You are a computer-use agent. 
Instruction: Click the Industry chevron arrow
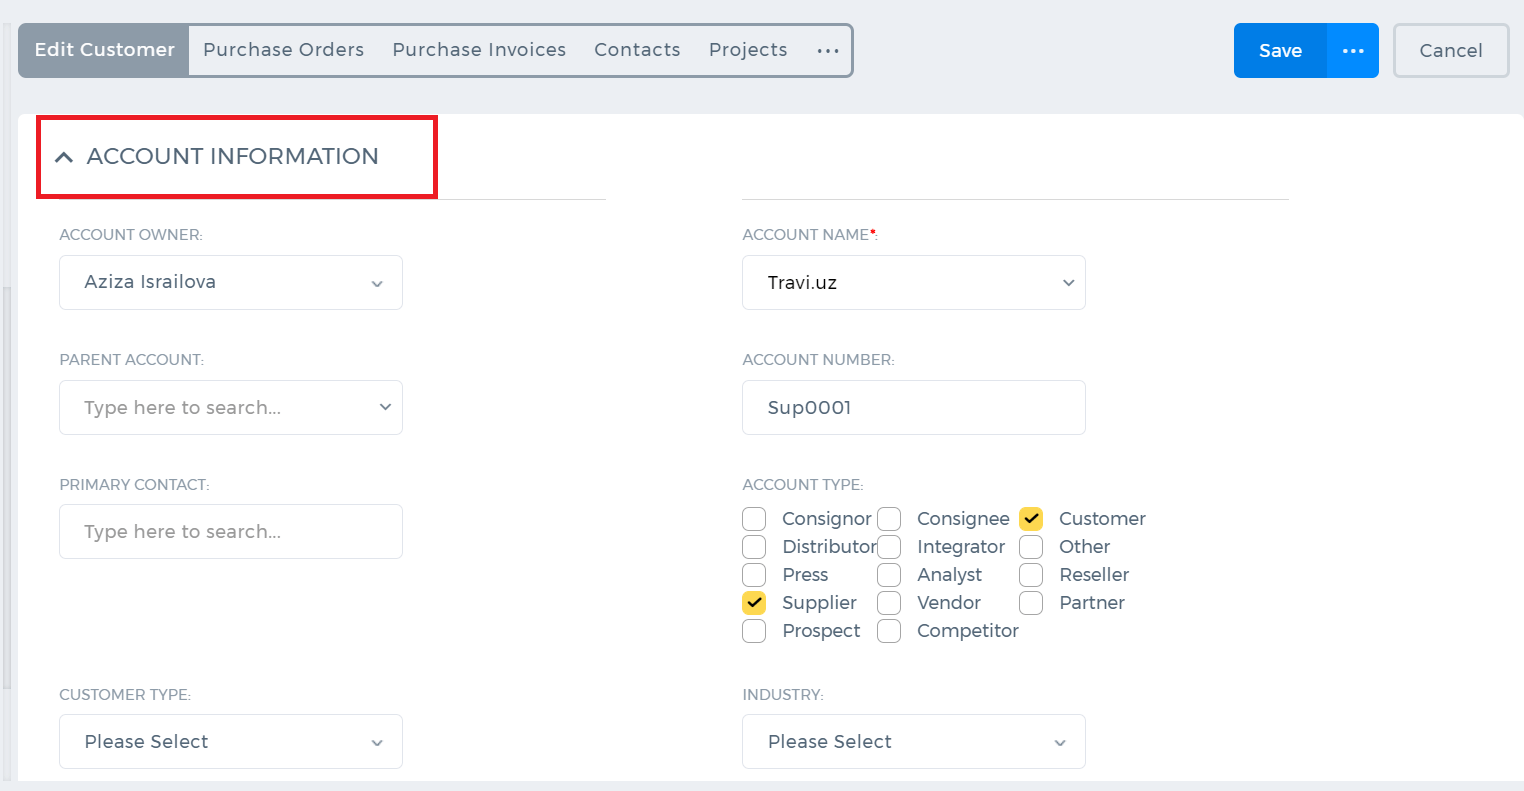[x=1060, y=743]
